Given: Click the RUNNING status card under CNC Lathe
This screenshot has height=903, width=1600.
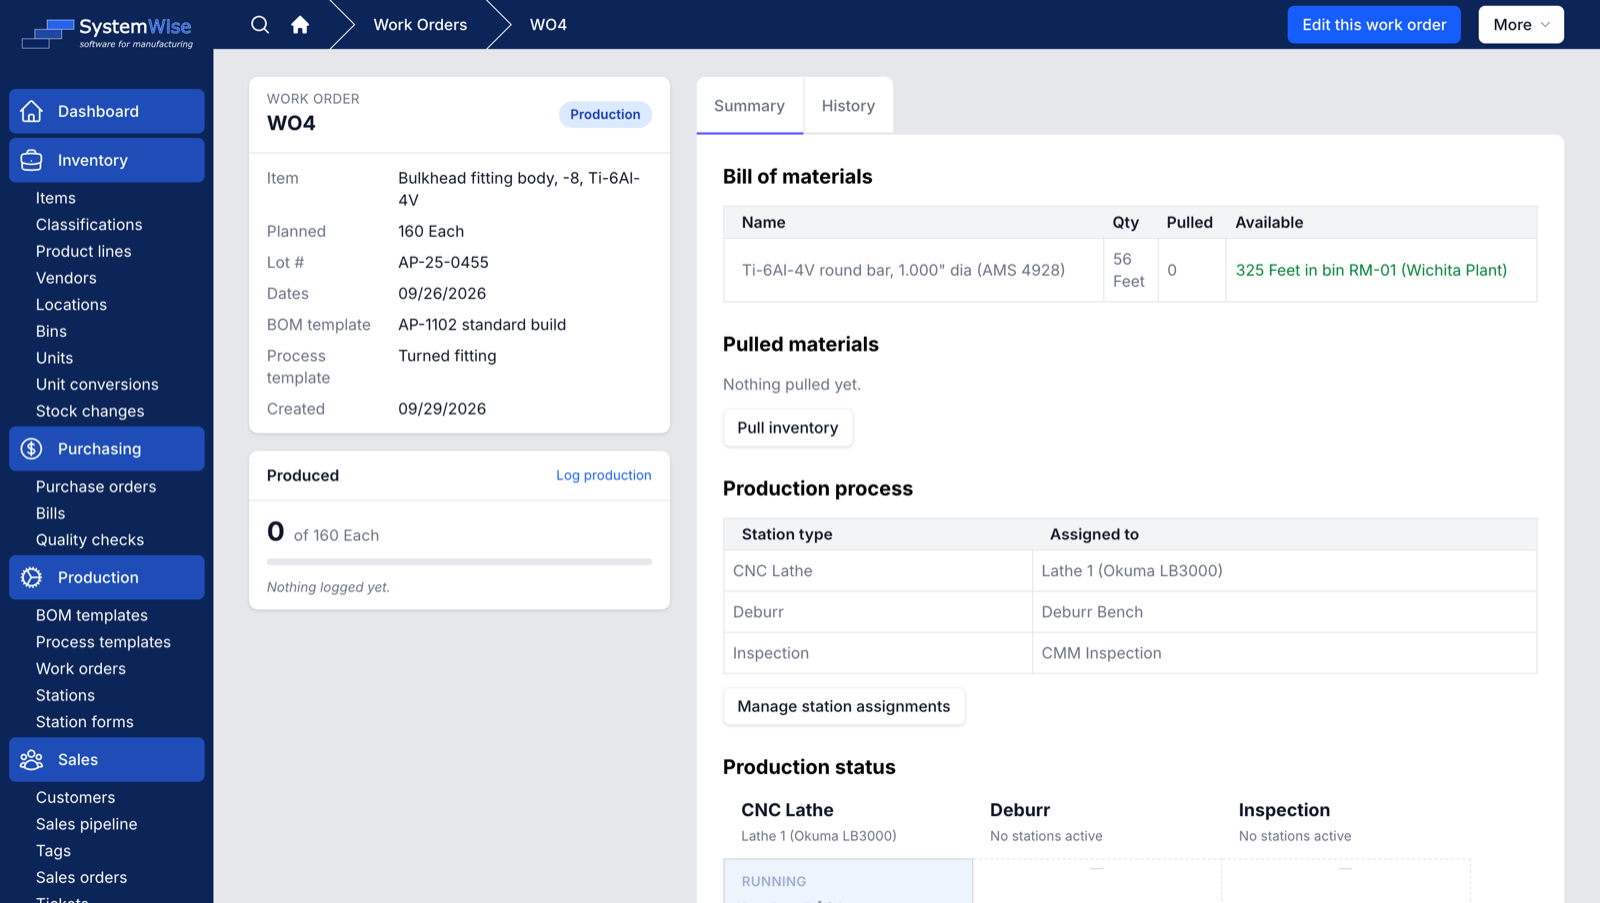Looking at the screenshot, I should pos(848,881).
